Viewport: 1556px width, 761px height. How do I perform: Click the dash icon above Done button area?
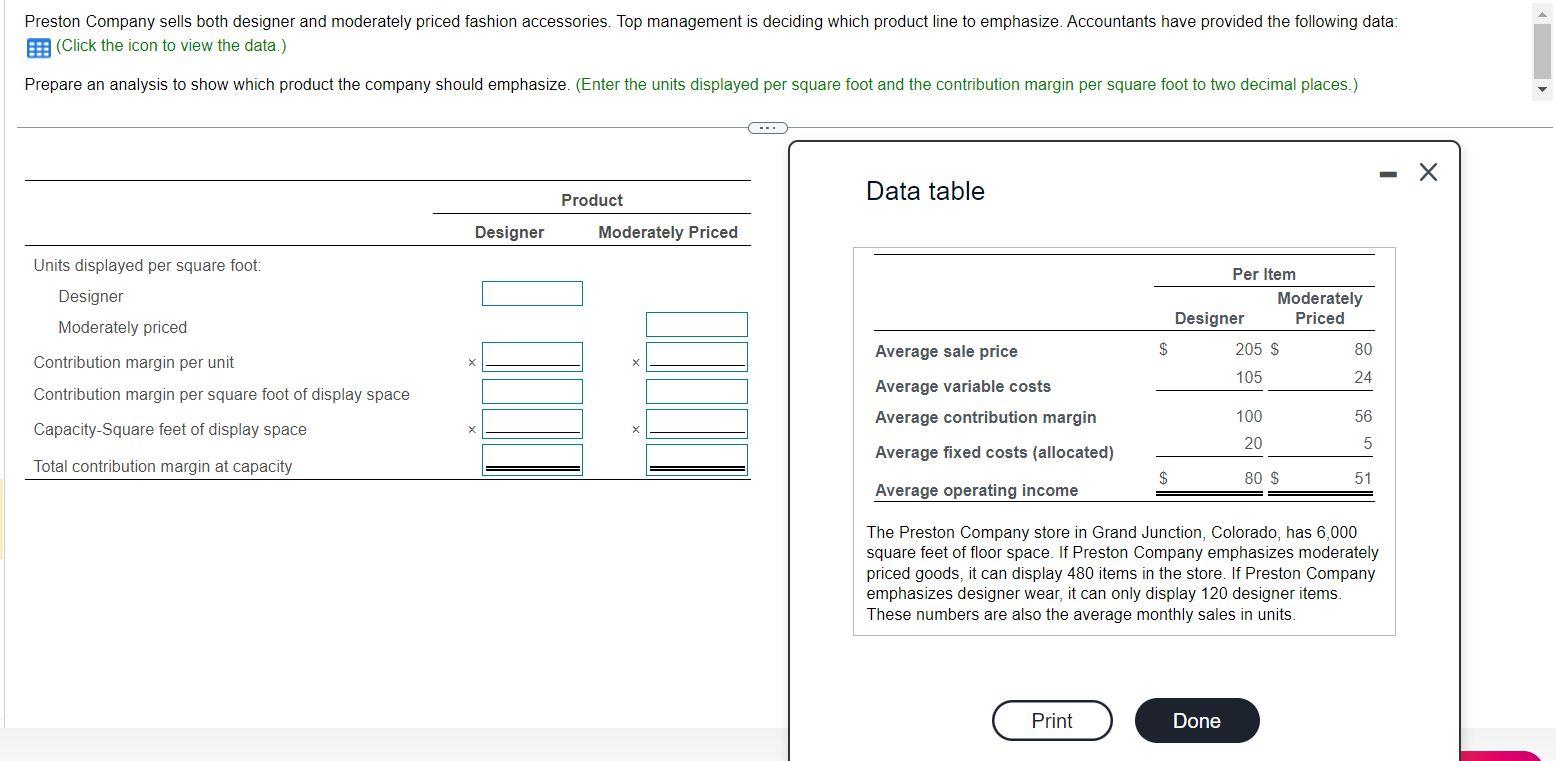click(1388, 172)
